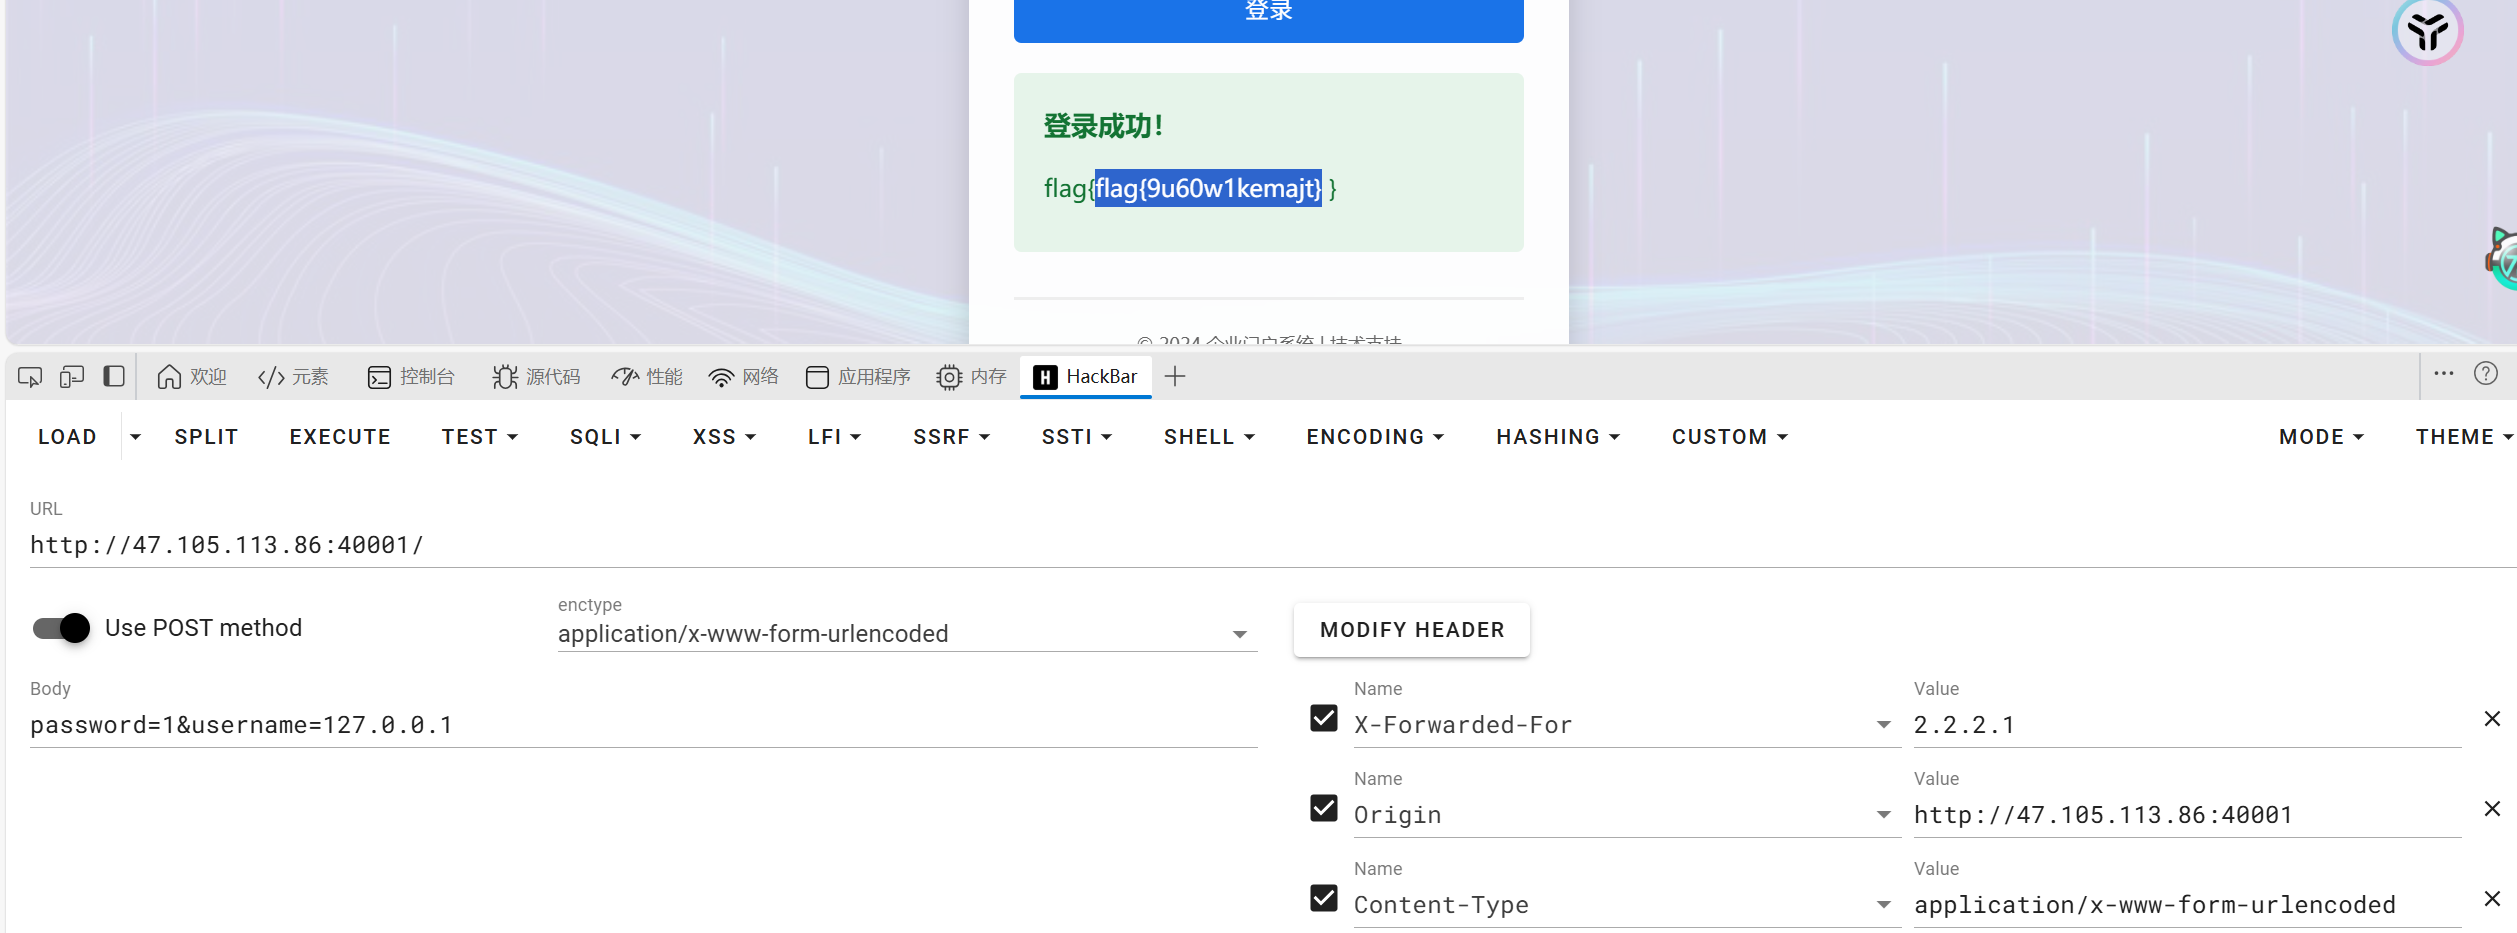Switch to the 网络 (Network) tab
2517x933 pixels.
(742, 376)
